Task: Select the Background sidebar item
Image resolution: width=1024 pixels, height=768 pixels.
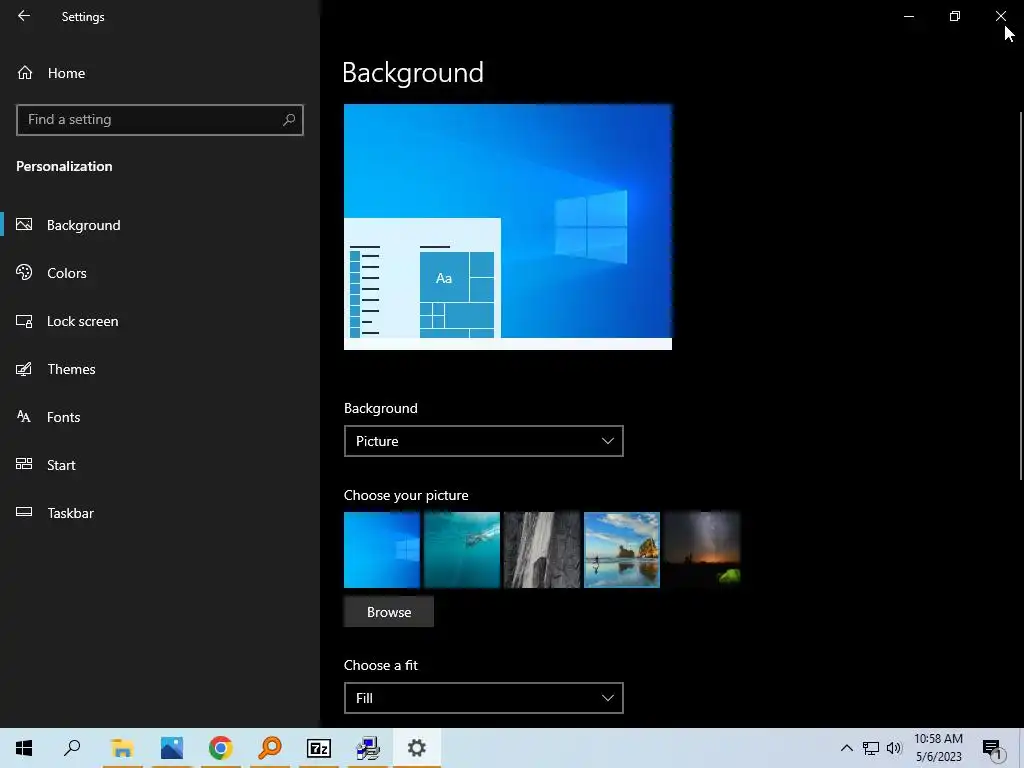Action: coord(160,225)
